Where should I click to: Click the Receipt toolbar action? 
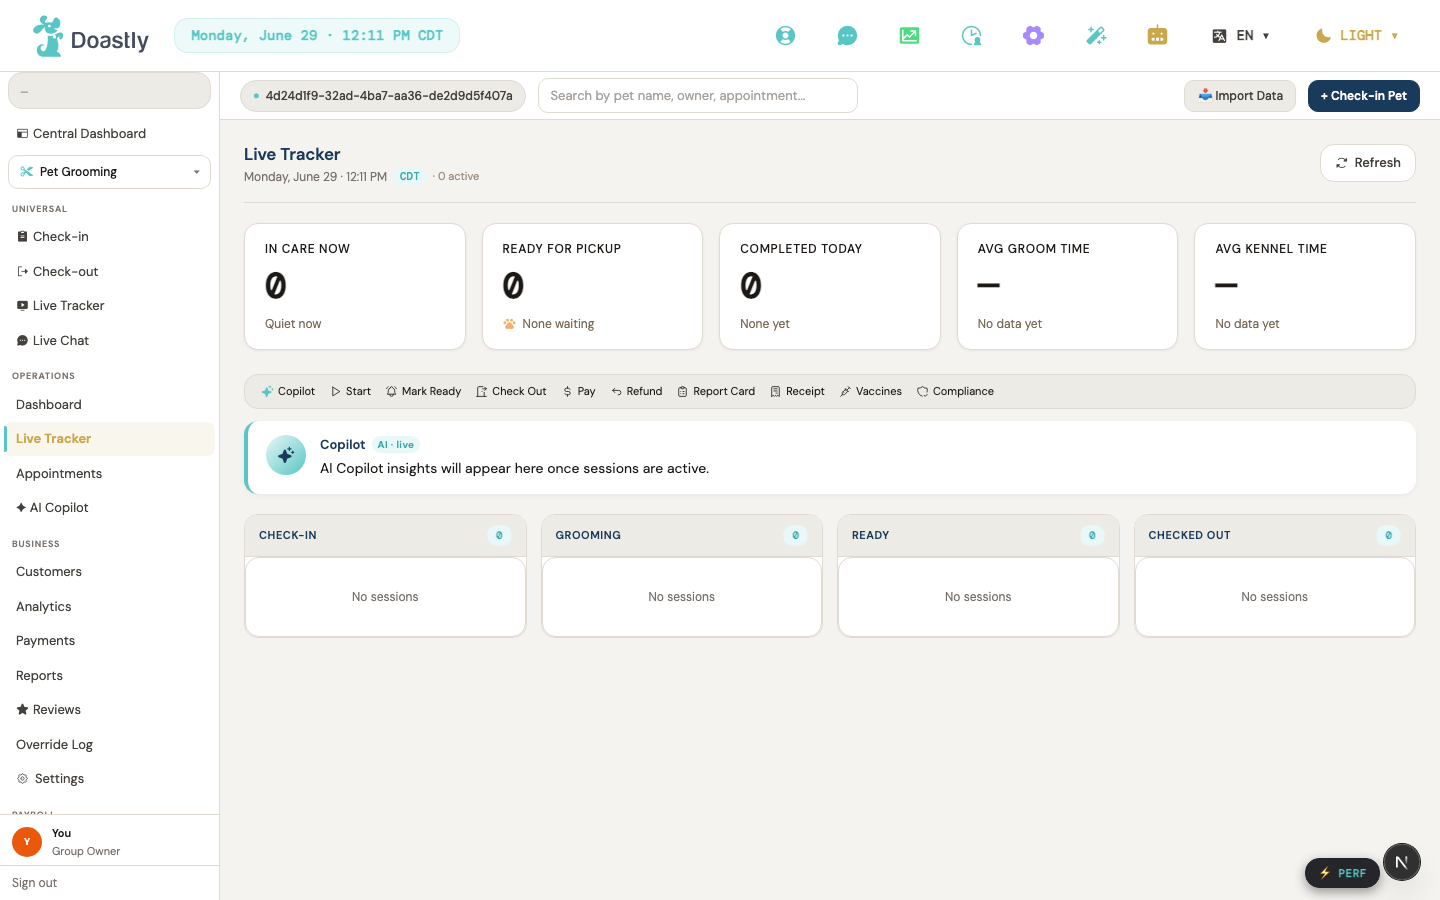point(797,392)
